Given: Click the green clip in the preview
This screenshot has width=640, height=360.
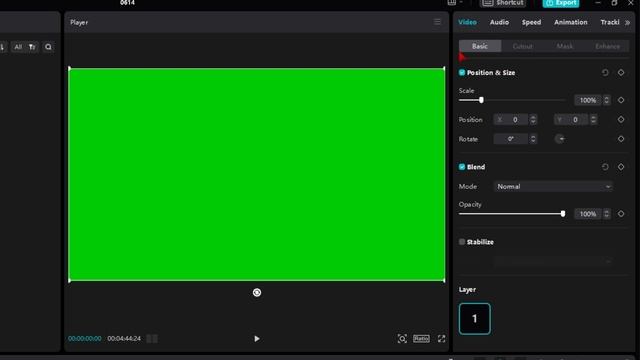Looking at the screenshot, I should coord(257,174).
